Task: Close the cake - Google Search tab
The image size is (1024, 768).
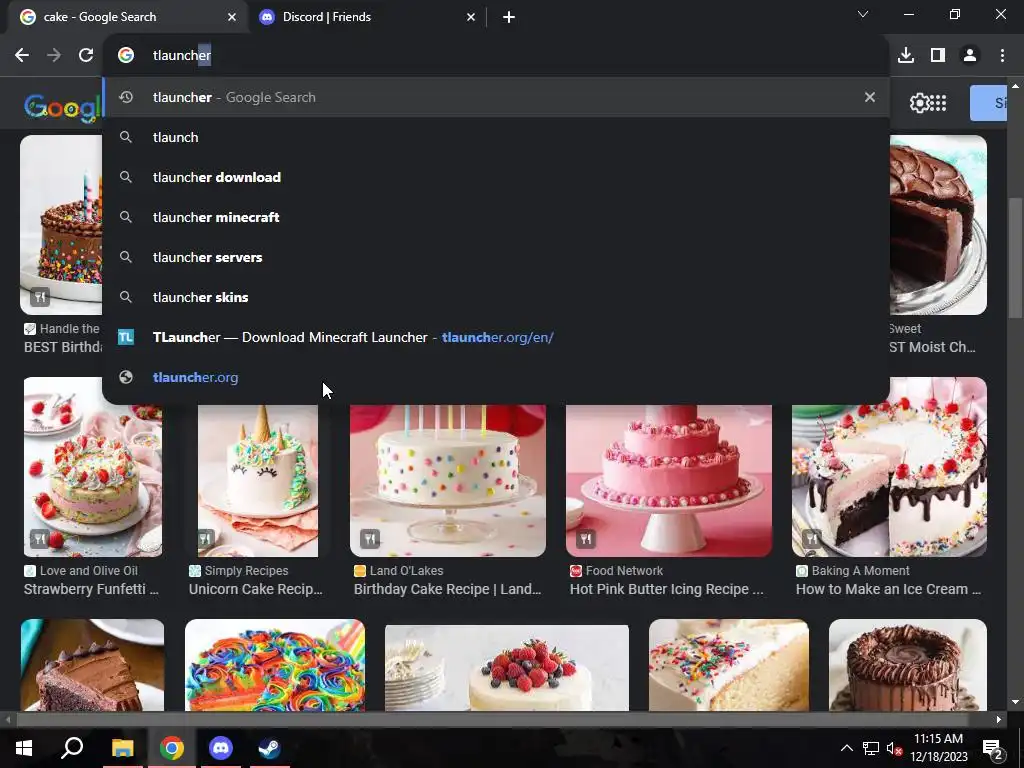Action: click(232, 17)
